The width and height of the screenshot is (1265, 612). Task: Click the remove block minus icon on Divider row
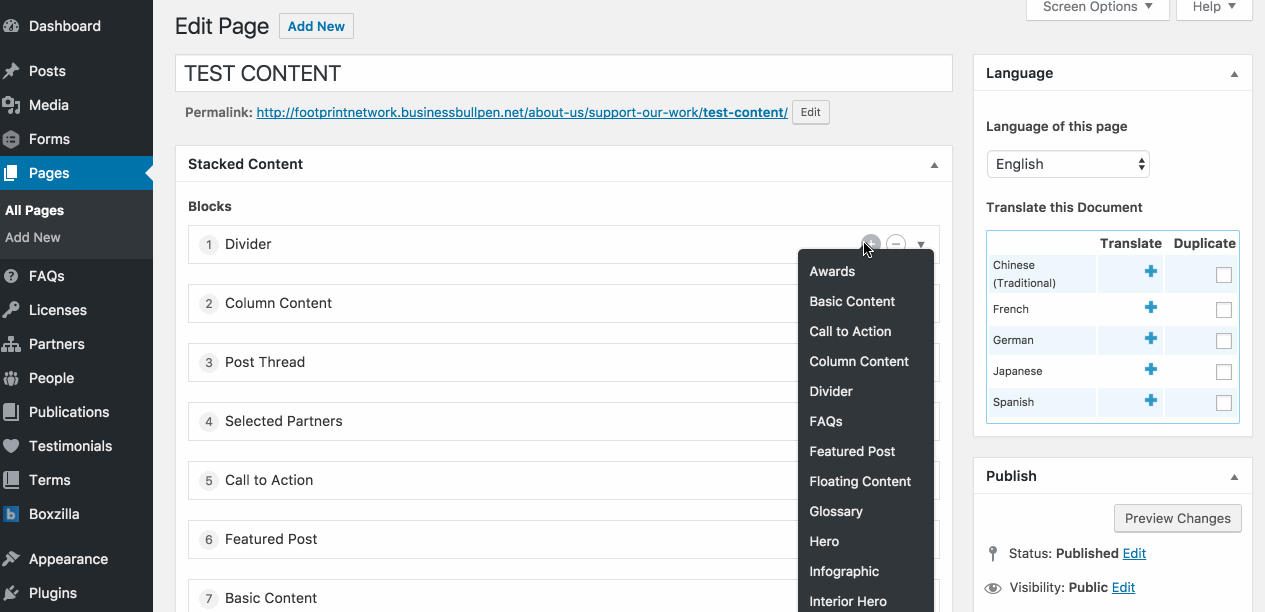point(896,243)
